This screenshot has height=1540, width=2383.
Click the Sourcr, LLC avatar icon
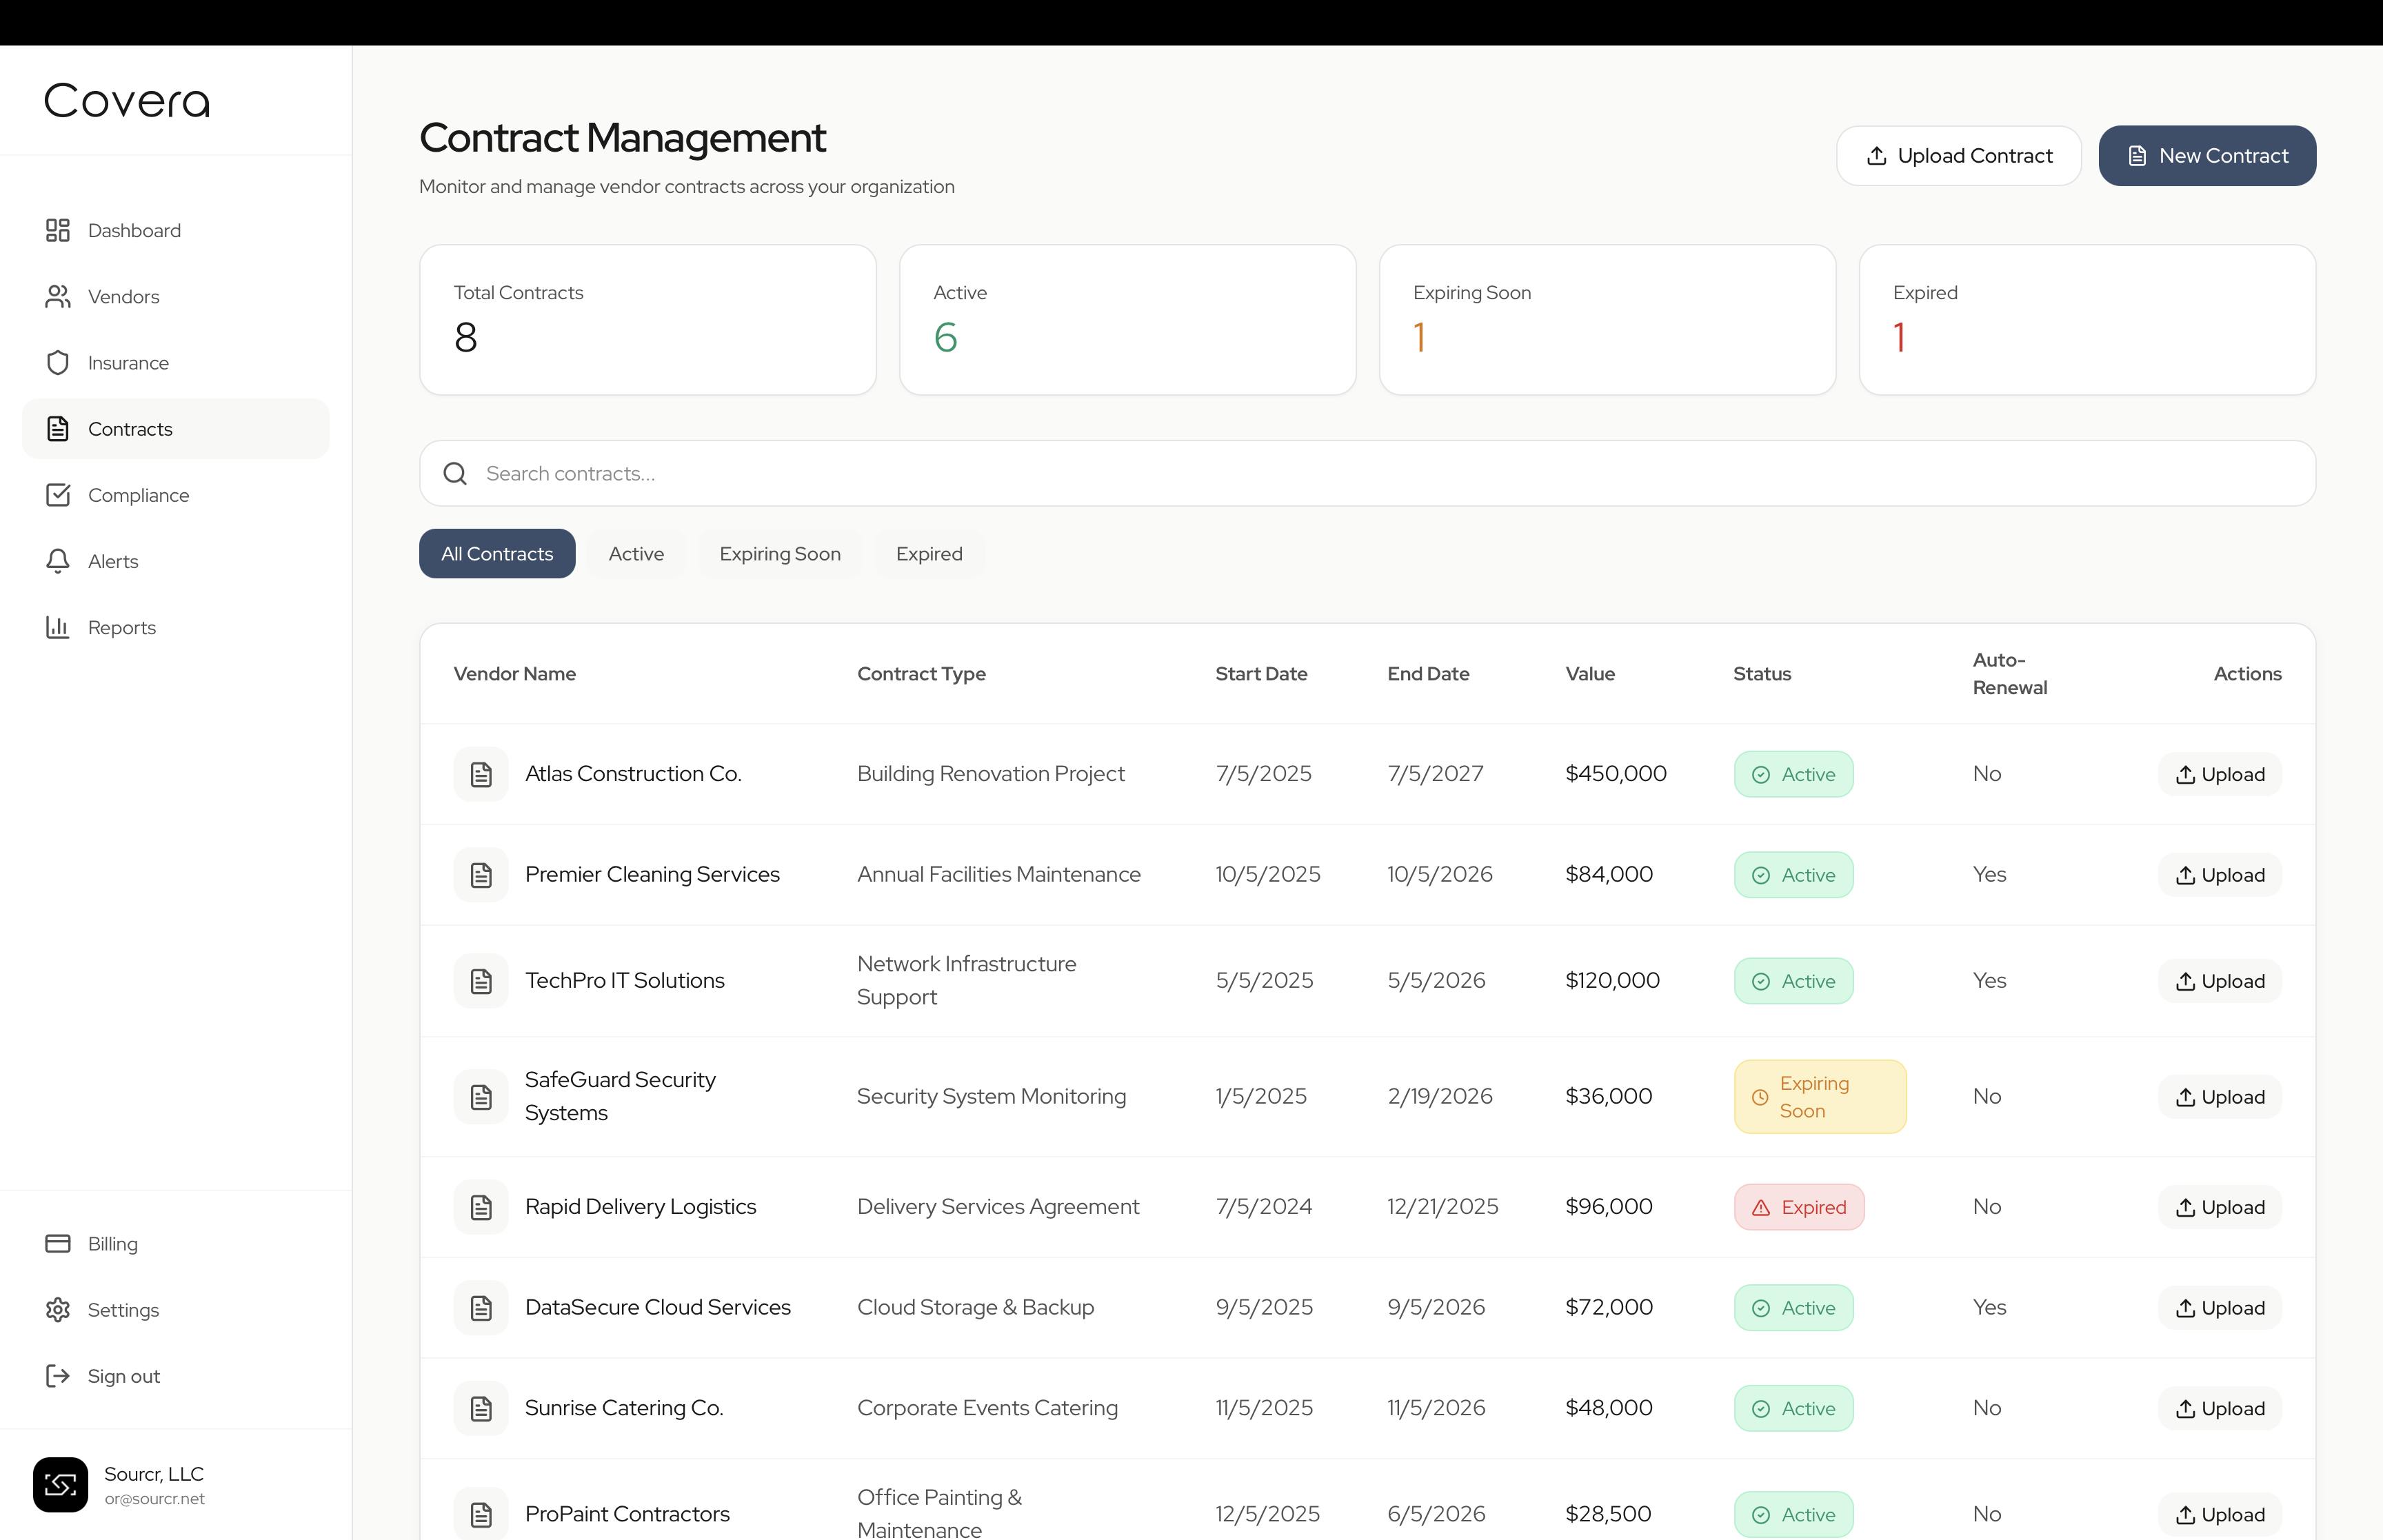60,1485
